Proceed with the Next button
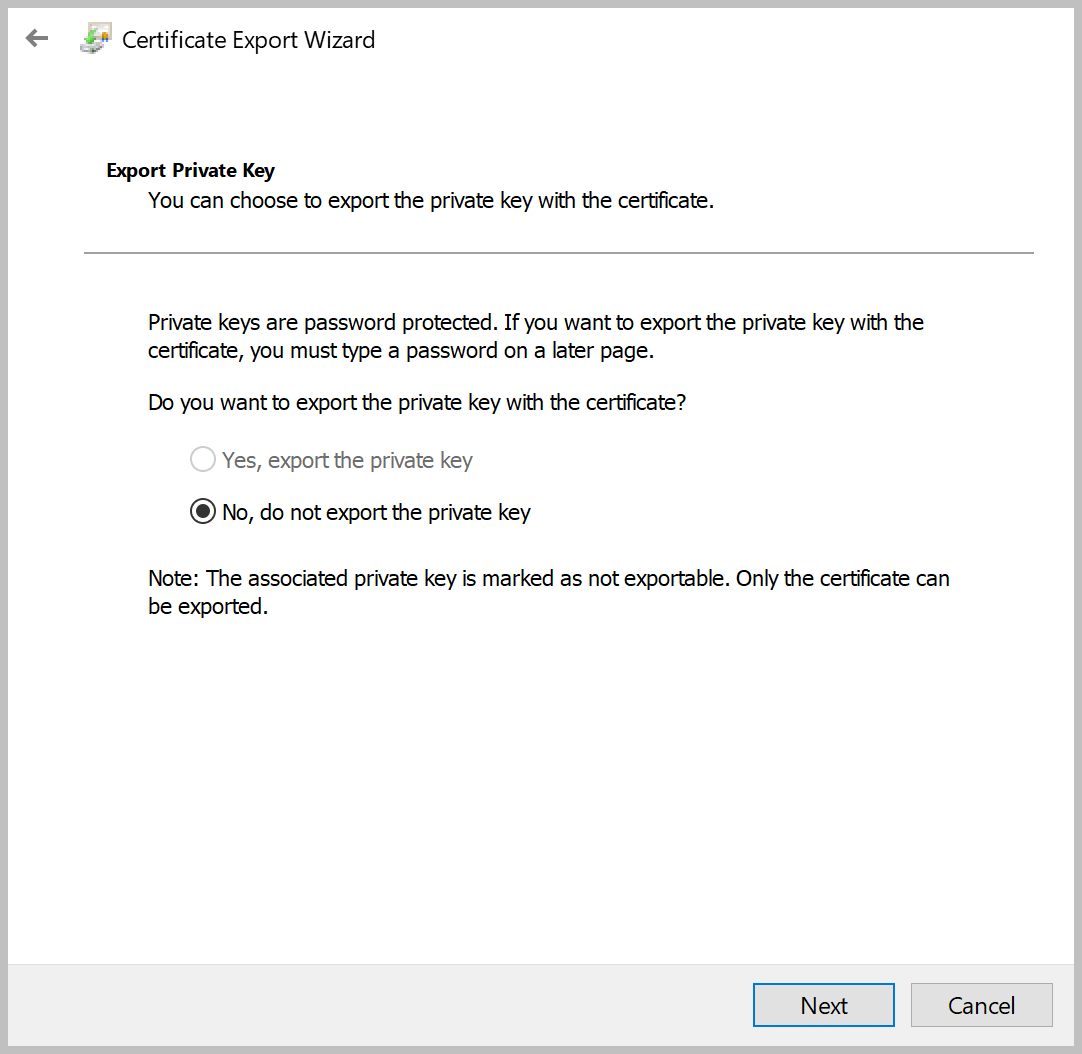Image resolution: width=1082 pixels, height=1054 pixels. (823, 1005)
